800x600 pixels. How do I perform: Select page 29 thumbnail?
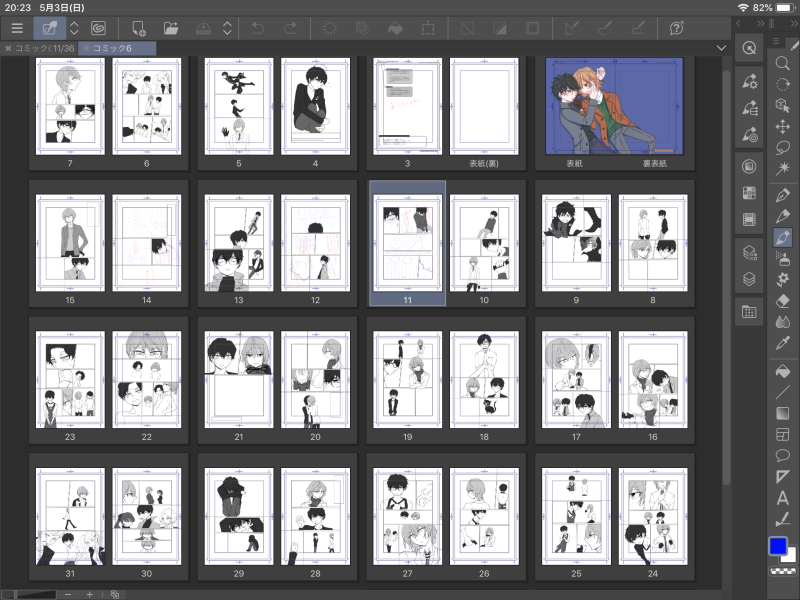pos(239,516)
